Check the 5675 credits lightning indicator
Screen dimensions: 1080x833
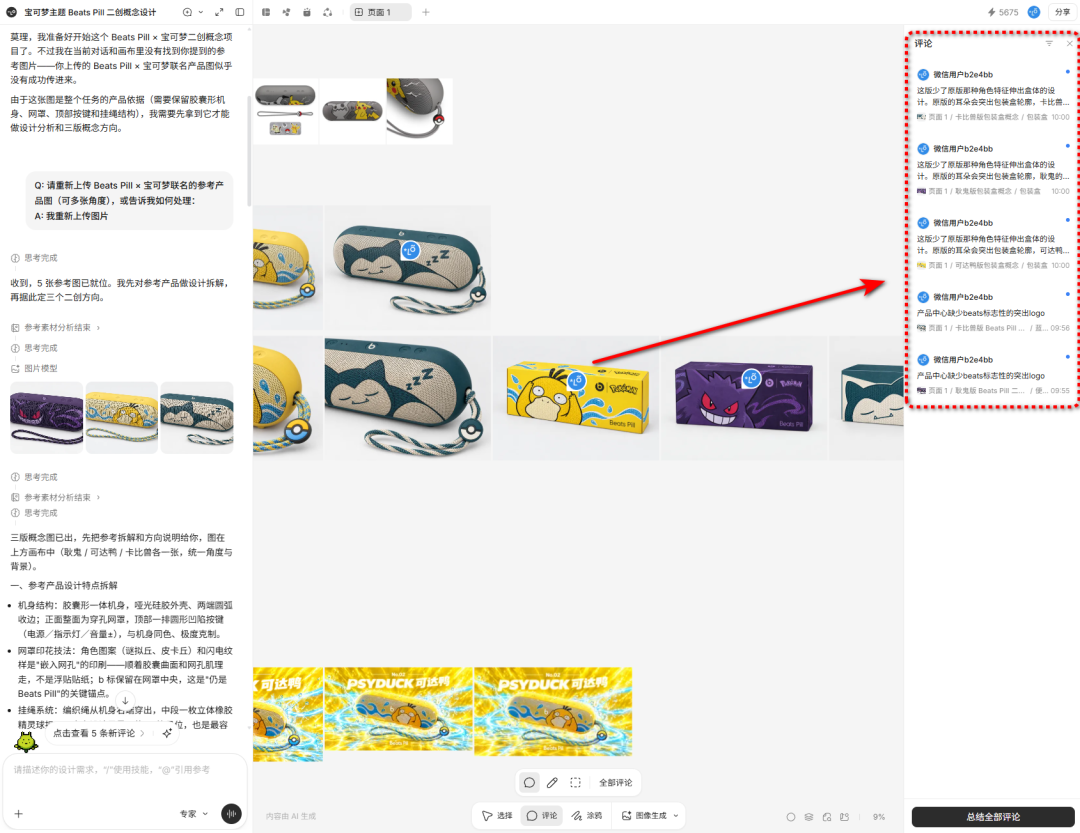(x=1003, y=12)
